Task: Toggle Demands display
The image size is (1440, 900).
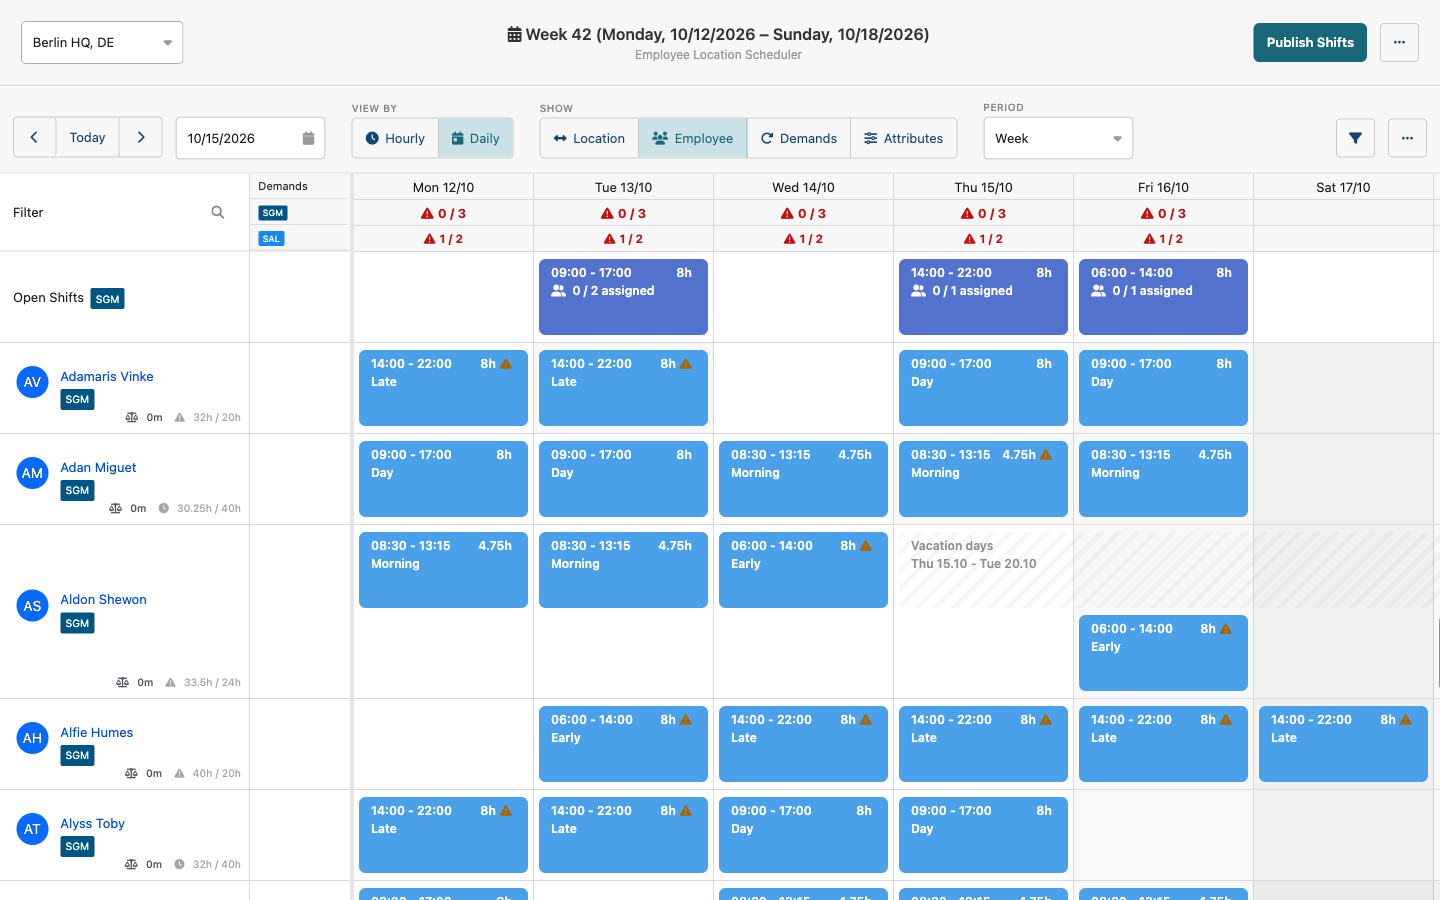Action: click(x=799, y=138)
